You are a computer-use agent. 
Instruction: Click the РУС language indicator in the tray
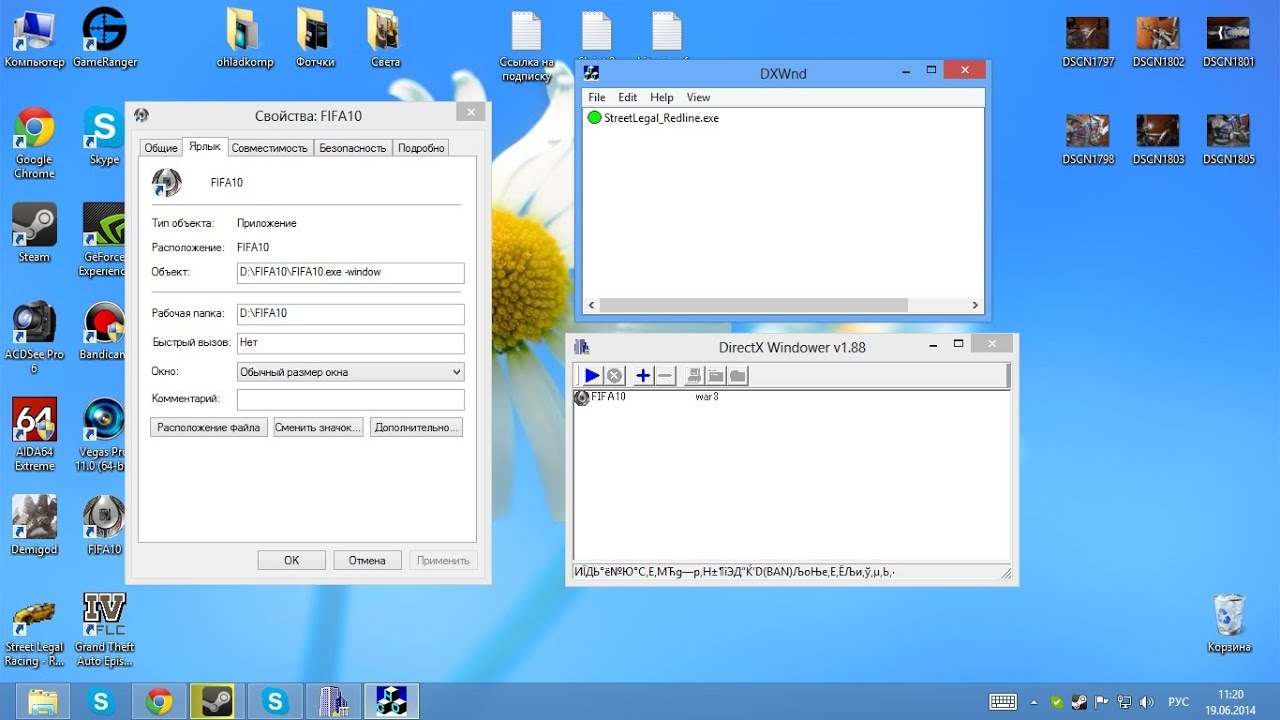(x=1179, y=702)
